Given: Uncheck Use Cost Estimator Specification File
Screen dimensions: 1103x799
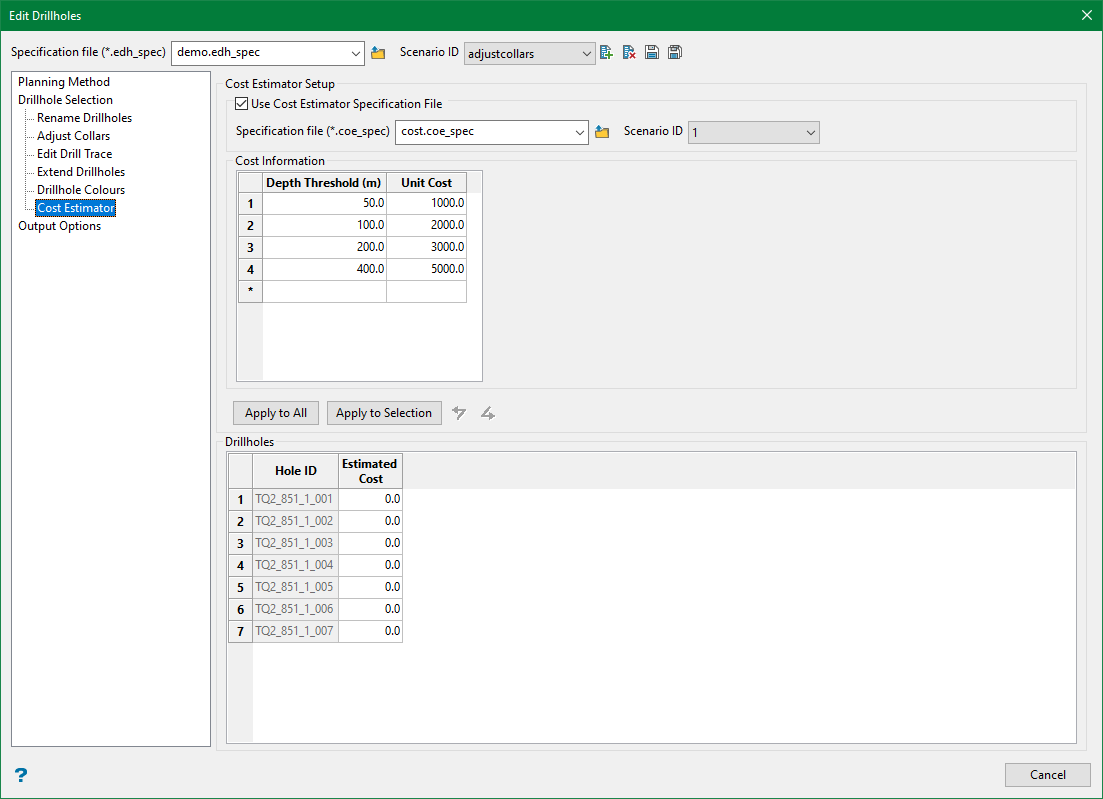Looking at the screenshot, I should coord(241,104).
